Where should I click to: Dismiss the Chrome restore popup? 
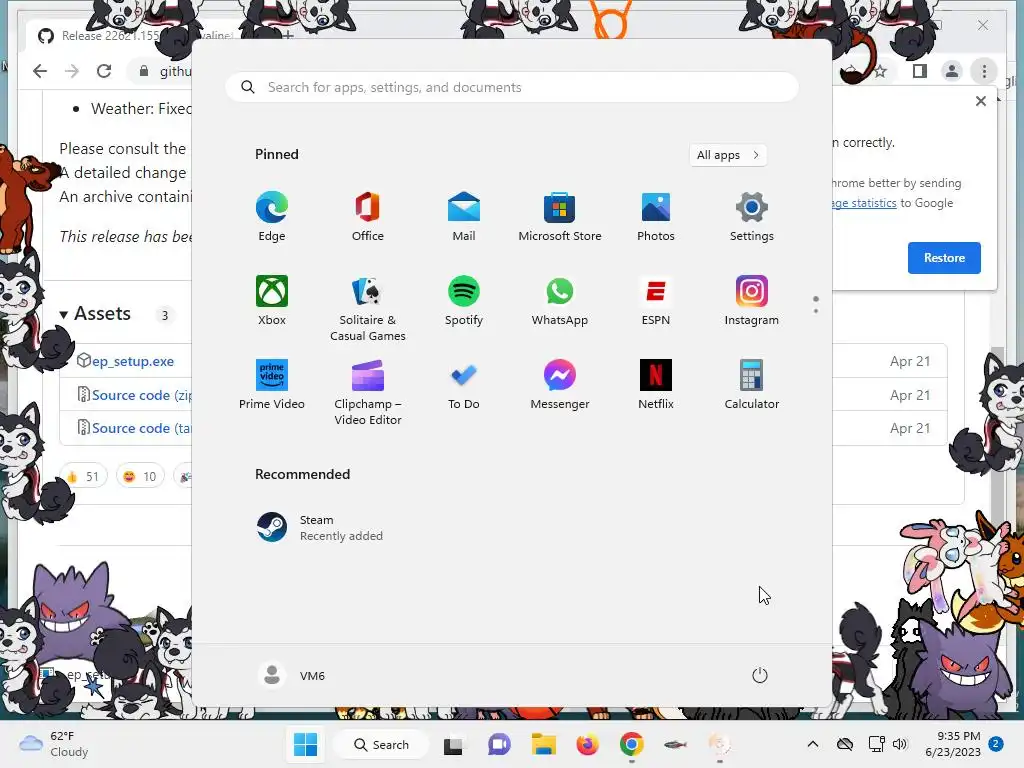[980, 101]
